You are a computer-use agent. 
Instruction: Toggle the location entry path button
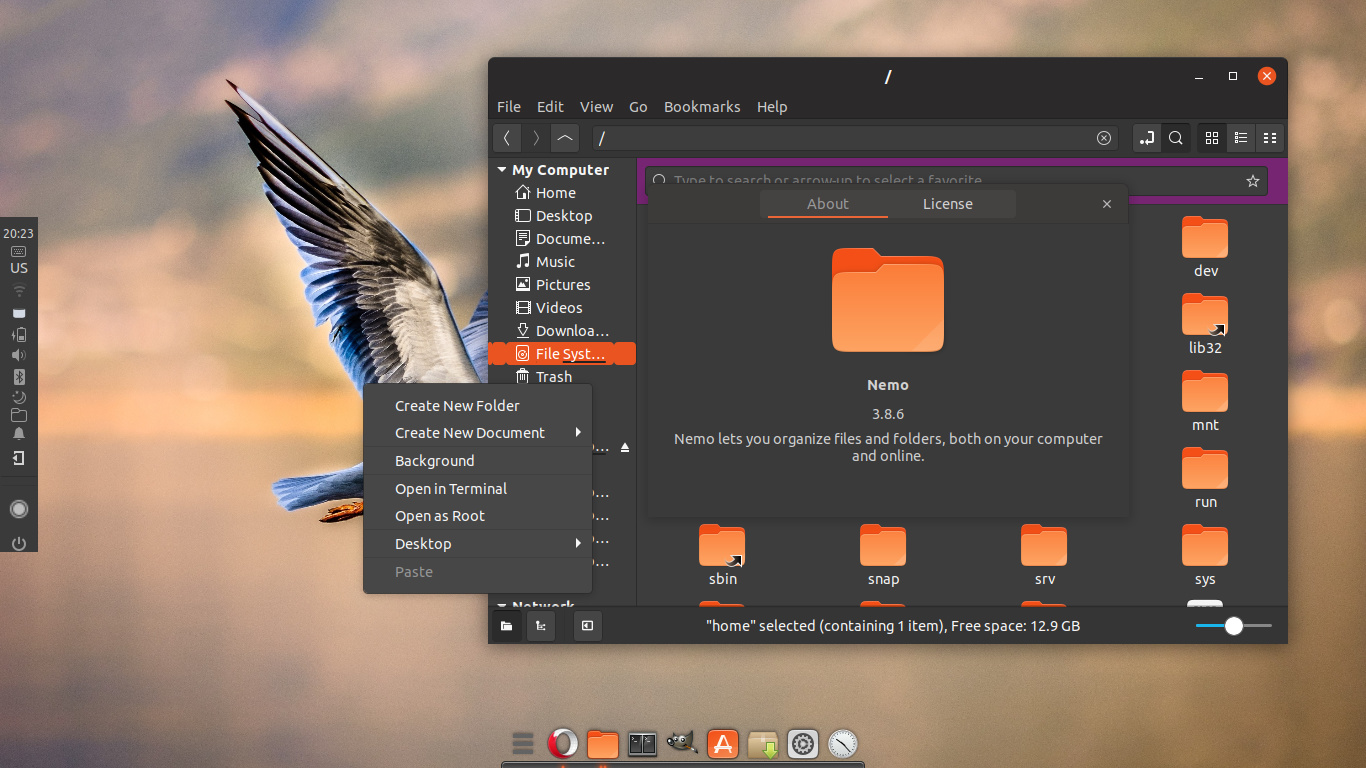pos(1147,138)
